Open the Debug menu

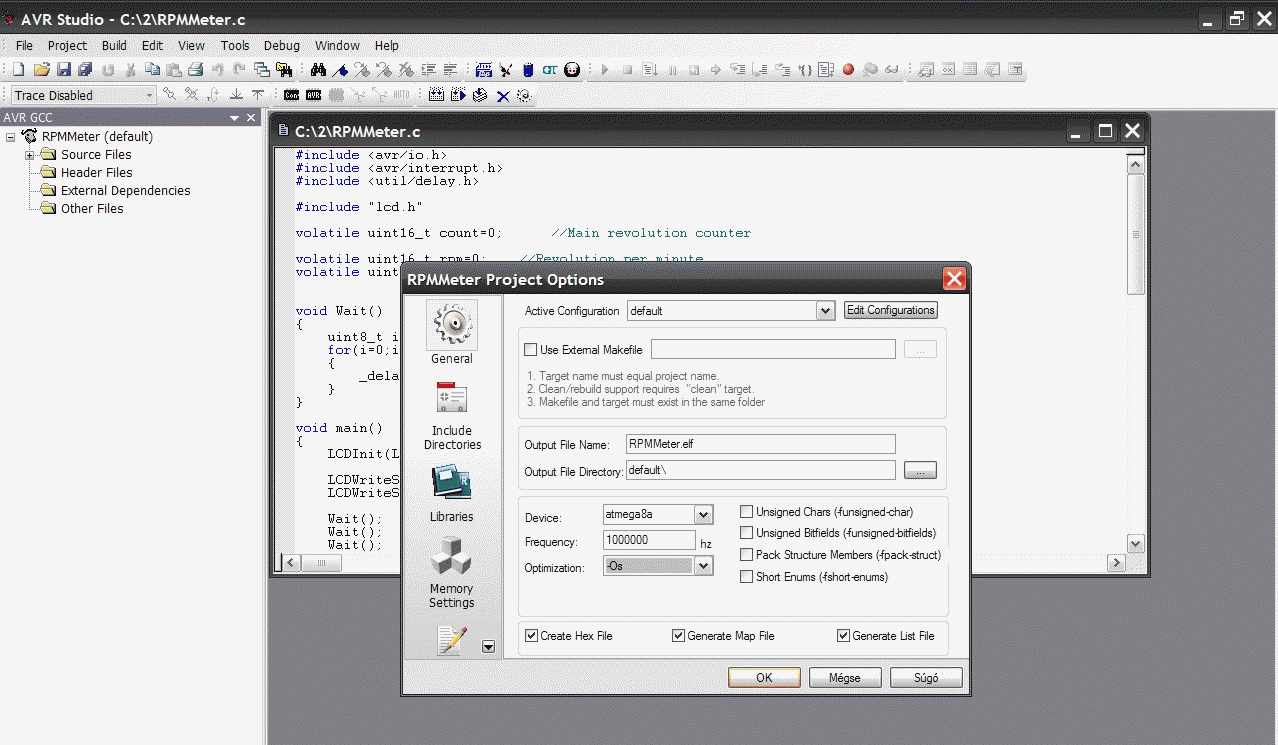pyautogui.click(x=282, y=45)
